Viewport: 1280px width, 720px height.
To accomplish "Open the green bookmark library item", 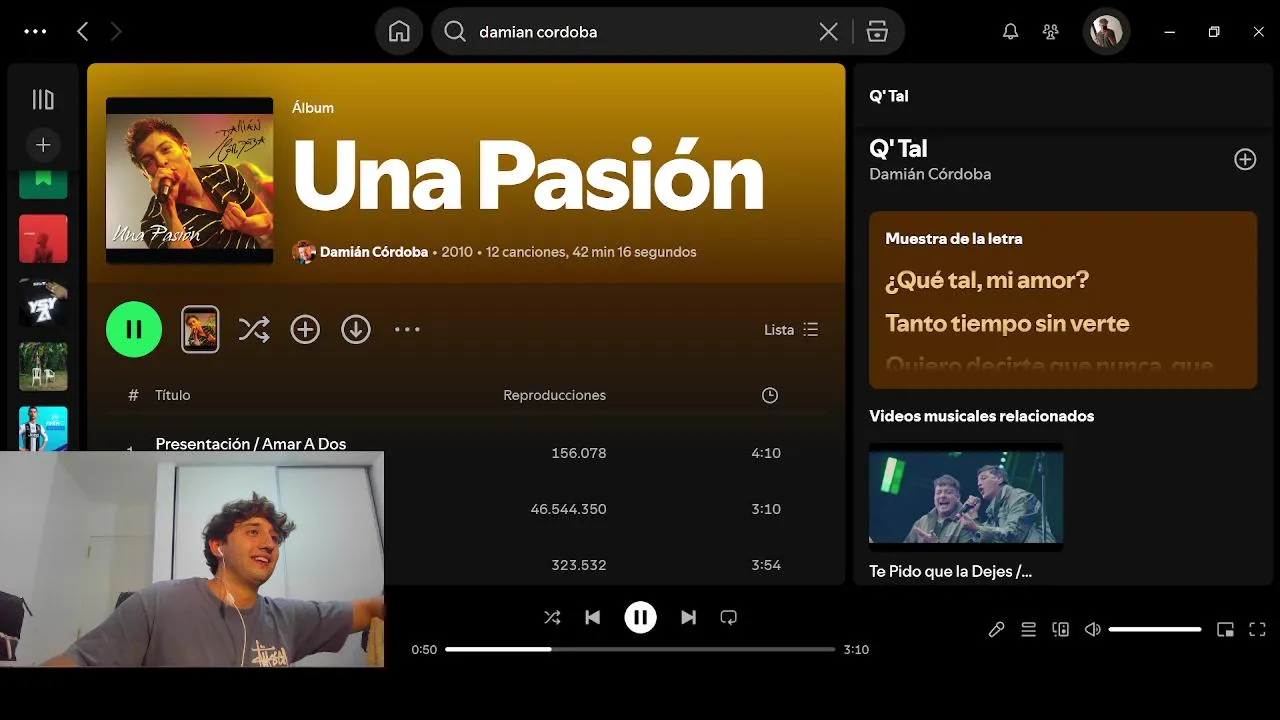I will click(x=43, y=183).
